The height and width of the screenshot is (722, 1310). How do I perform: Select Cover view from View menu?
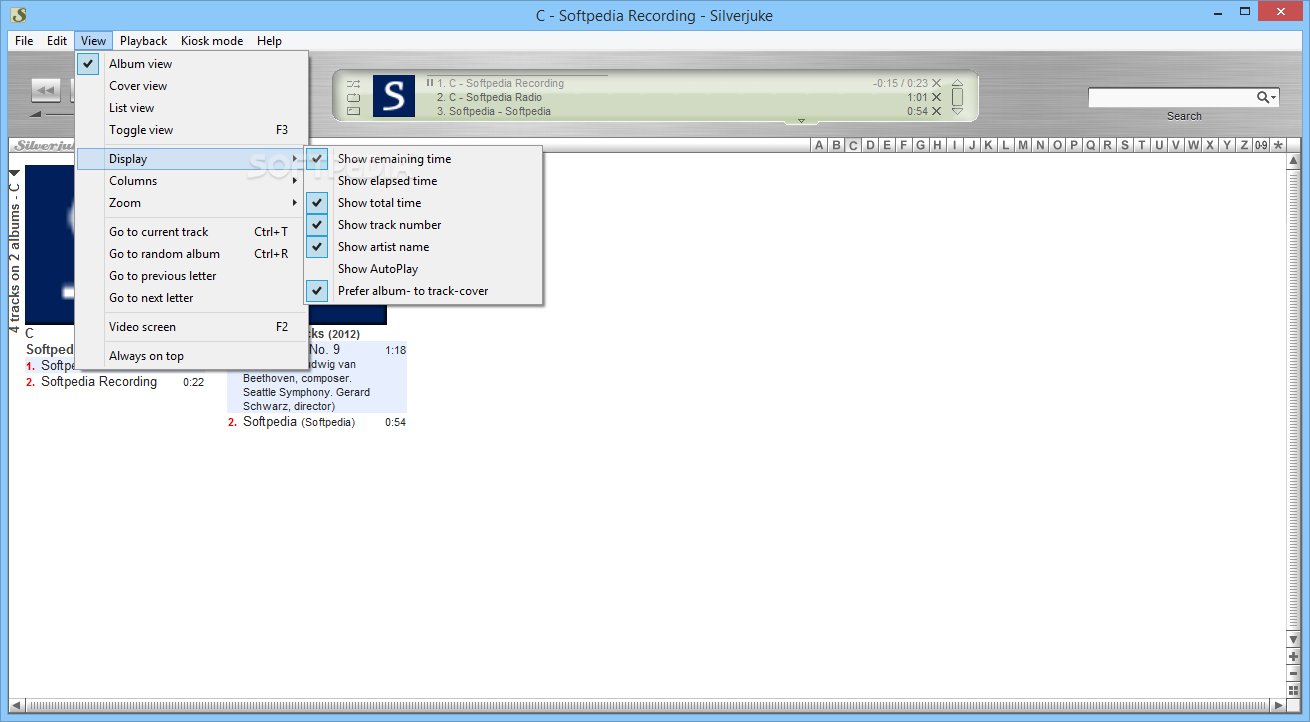click(192, 86)
